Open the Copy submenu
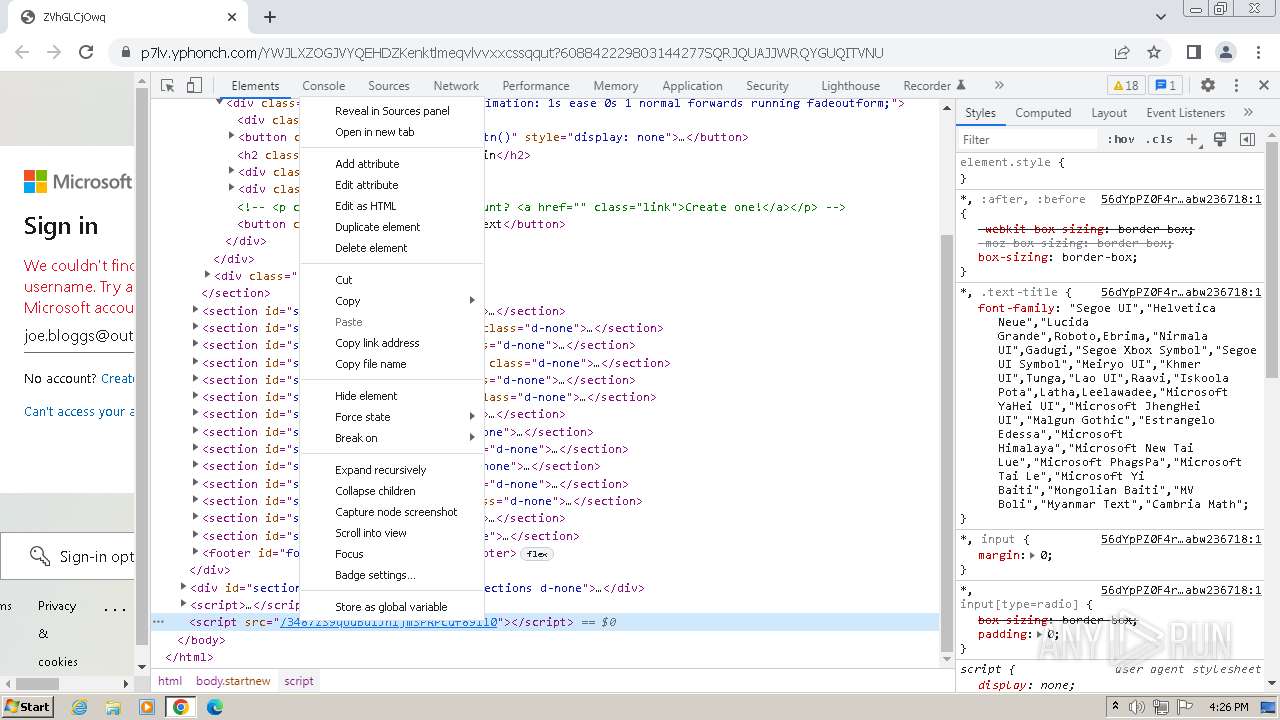1280x720 pixels. (x=392, y=301)
